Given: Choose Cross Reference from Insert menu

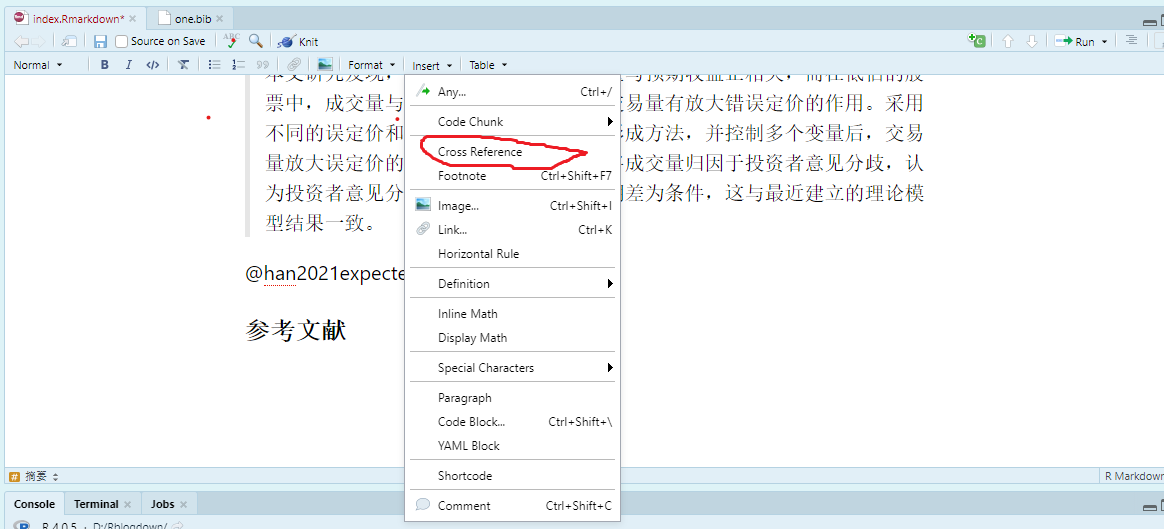Looking at the screenshot, I should (480, 152).
